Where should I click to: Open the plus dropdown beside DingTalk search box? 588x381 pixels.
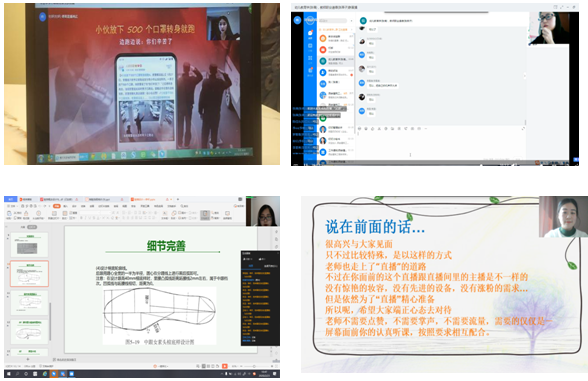coord(351,21)
